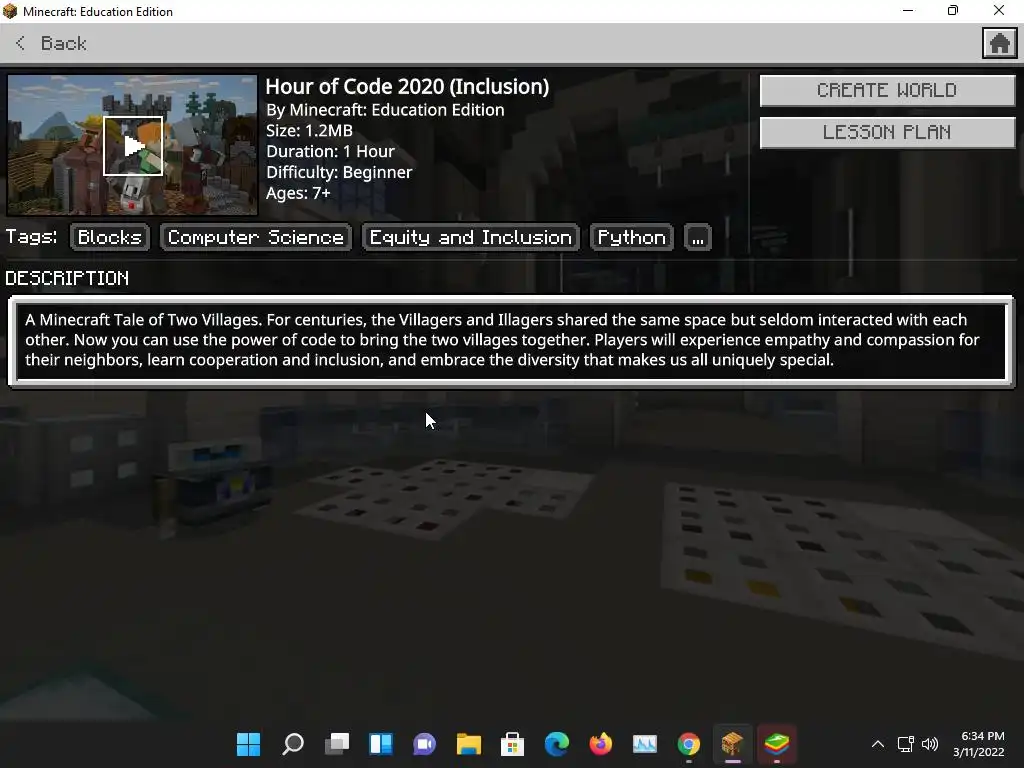
Task: Switch to Minecraft Education Edition taskbar icon
Action: (732, 744)
